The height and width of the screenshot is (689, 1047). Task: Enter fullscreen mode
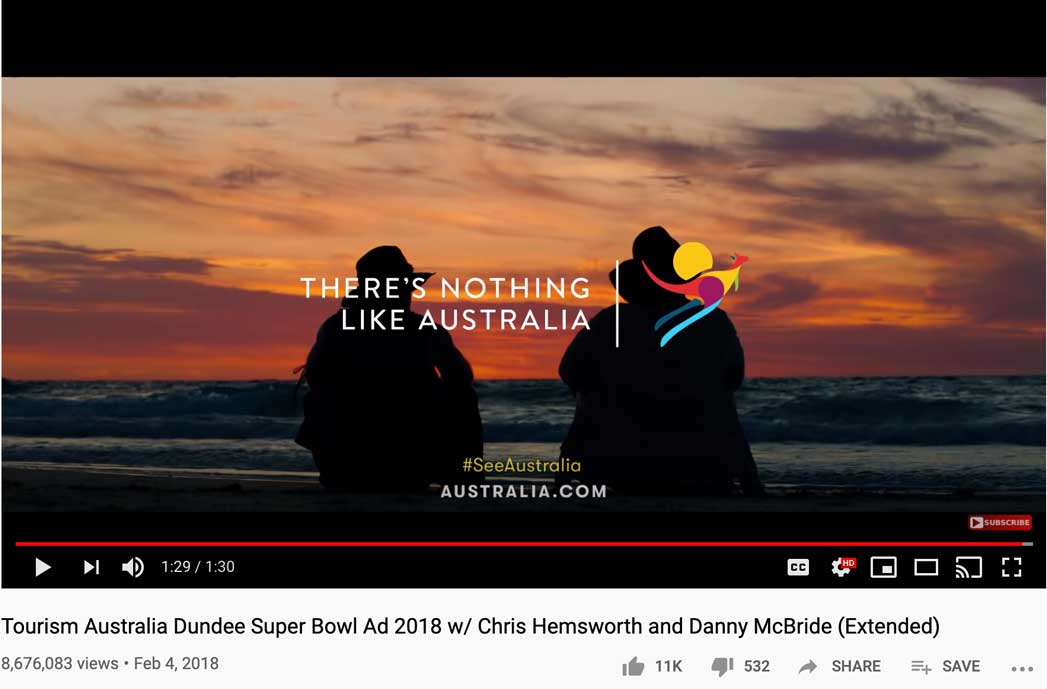tap(1012, 567)
